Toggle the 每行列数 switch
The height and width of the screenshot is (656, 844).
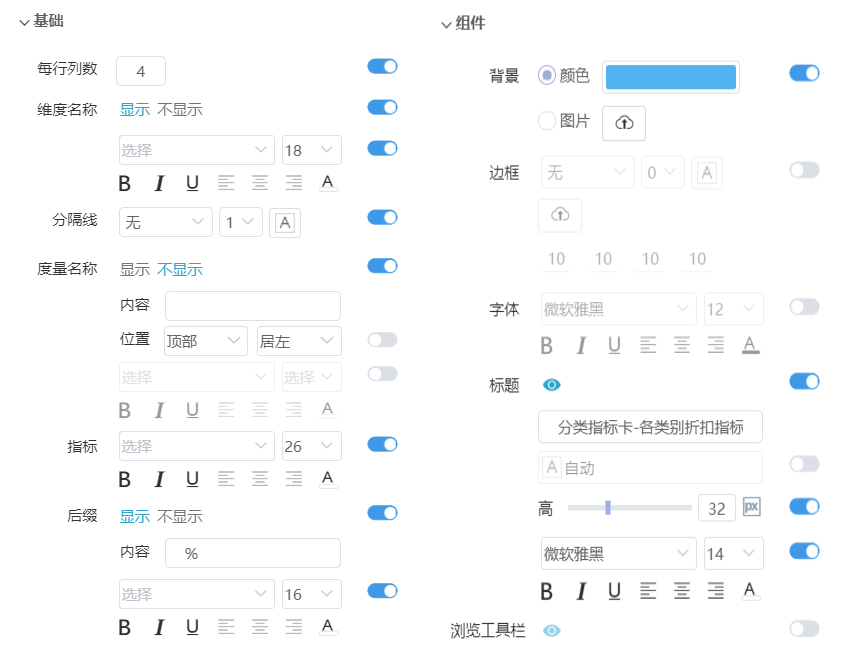pos(382,66)
